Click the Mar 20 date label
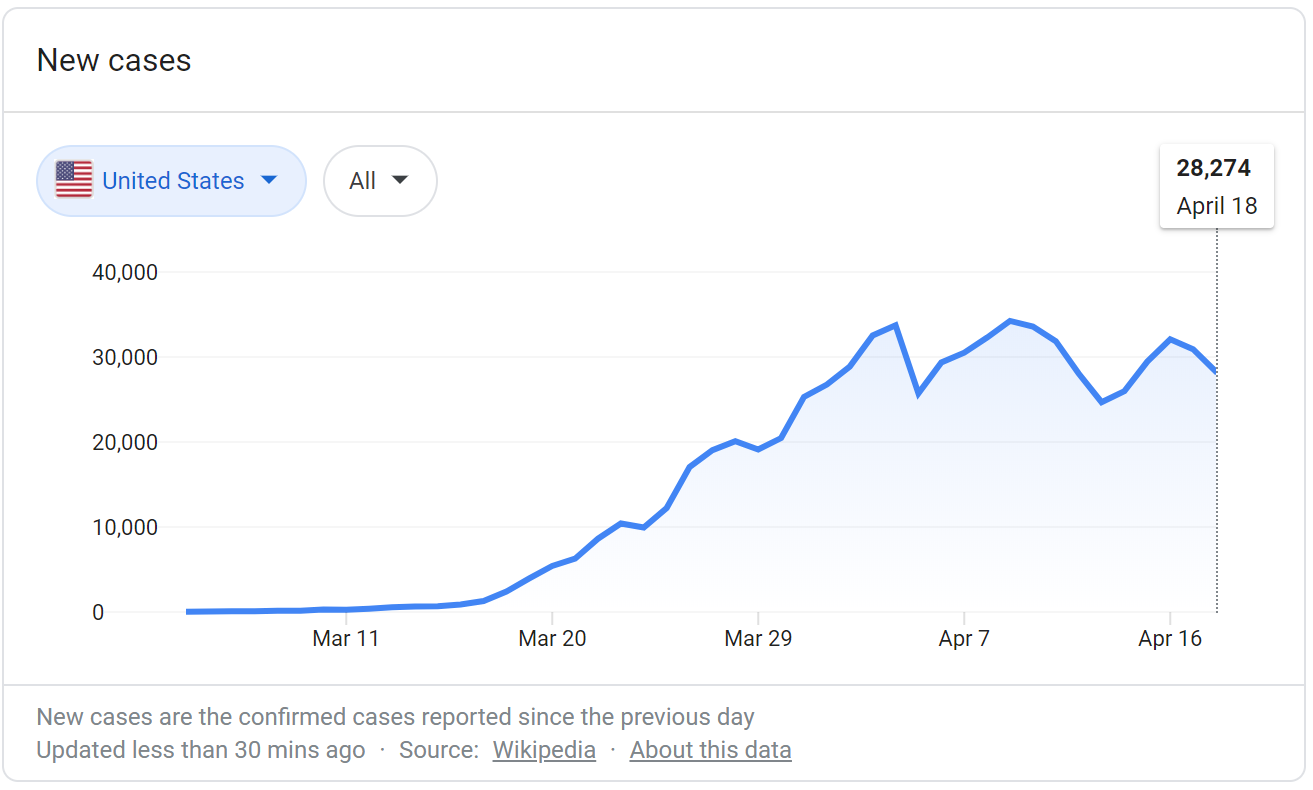Viewport: 1313px width, 790px height. 552,639
